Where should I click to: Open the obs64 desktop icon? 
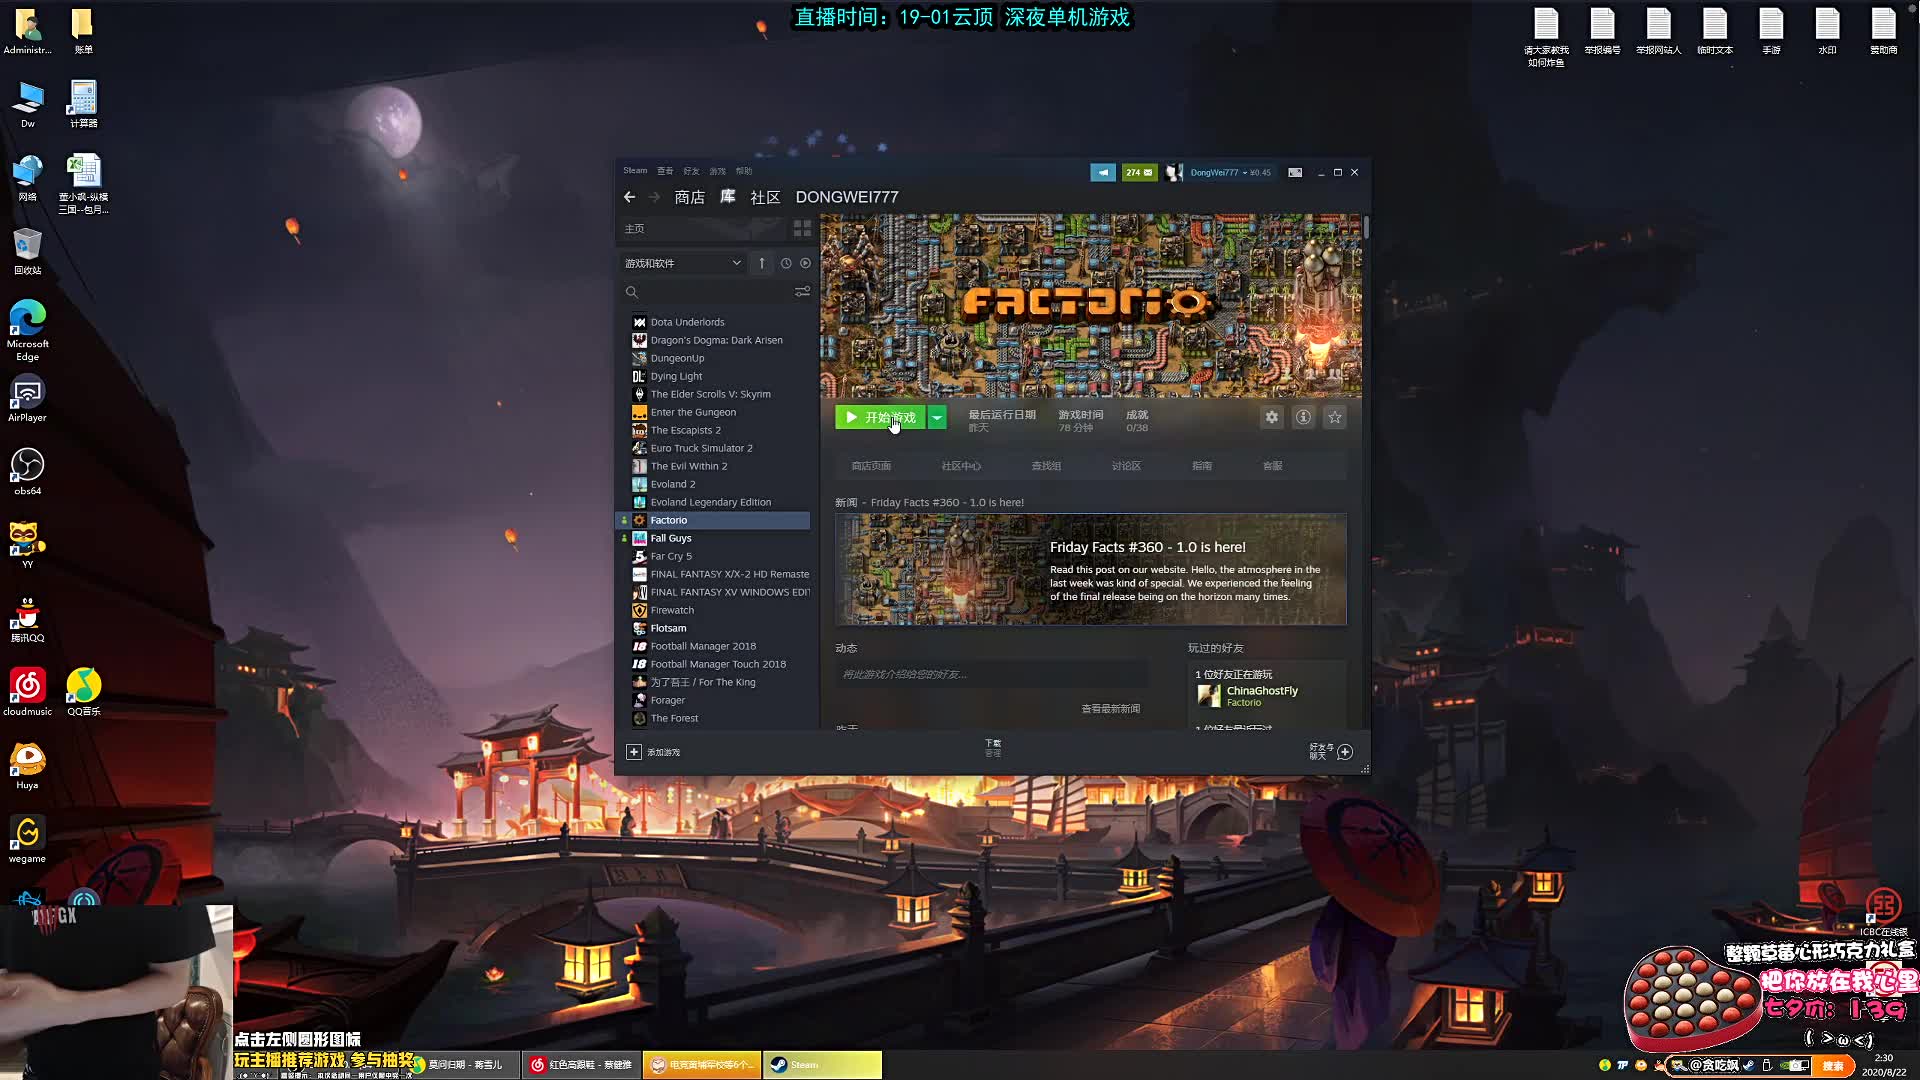tap(27, 471)
